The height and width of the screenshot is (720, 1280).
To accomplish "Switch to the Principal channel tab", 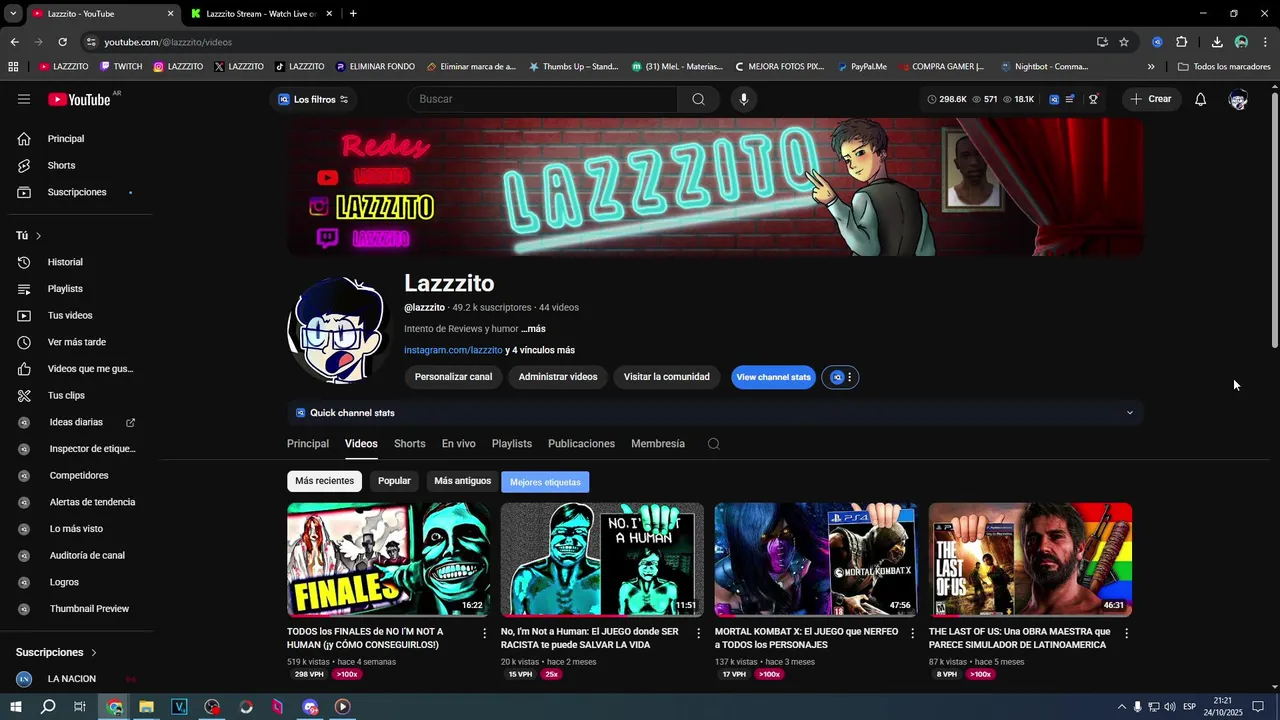I will [x=308, y=444].
